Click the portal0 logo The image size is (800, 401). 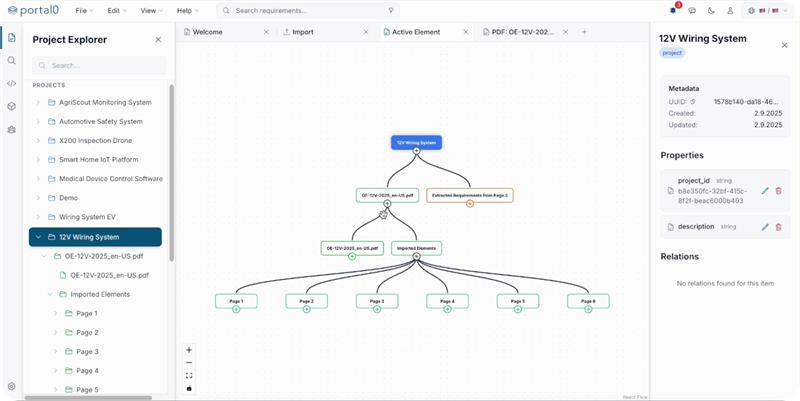coord(33,10)
